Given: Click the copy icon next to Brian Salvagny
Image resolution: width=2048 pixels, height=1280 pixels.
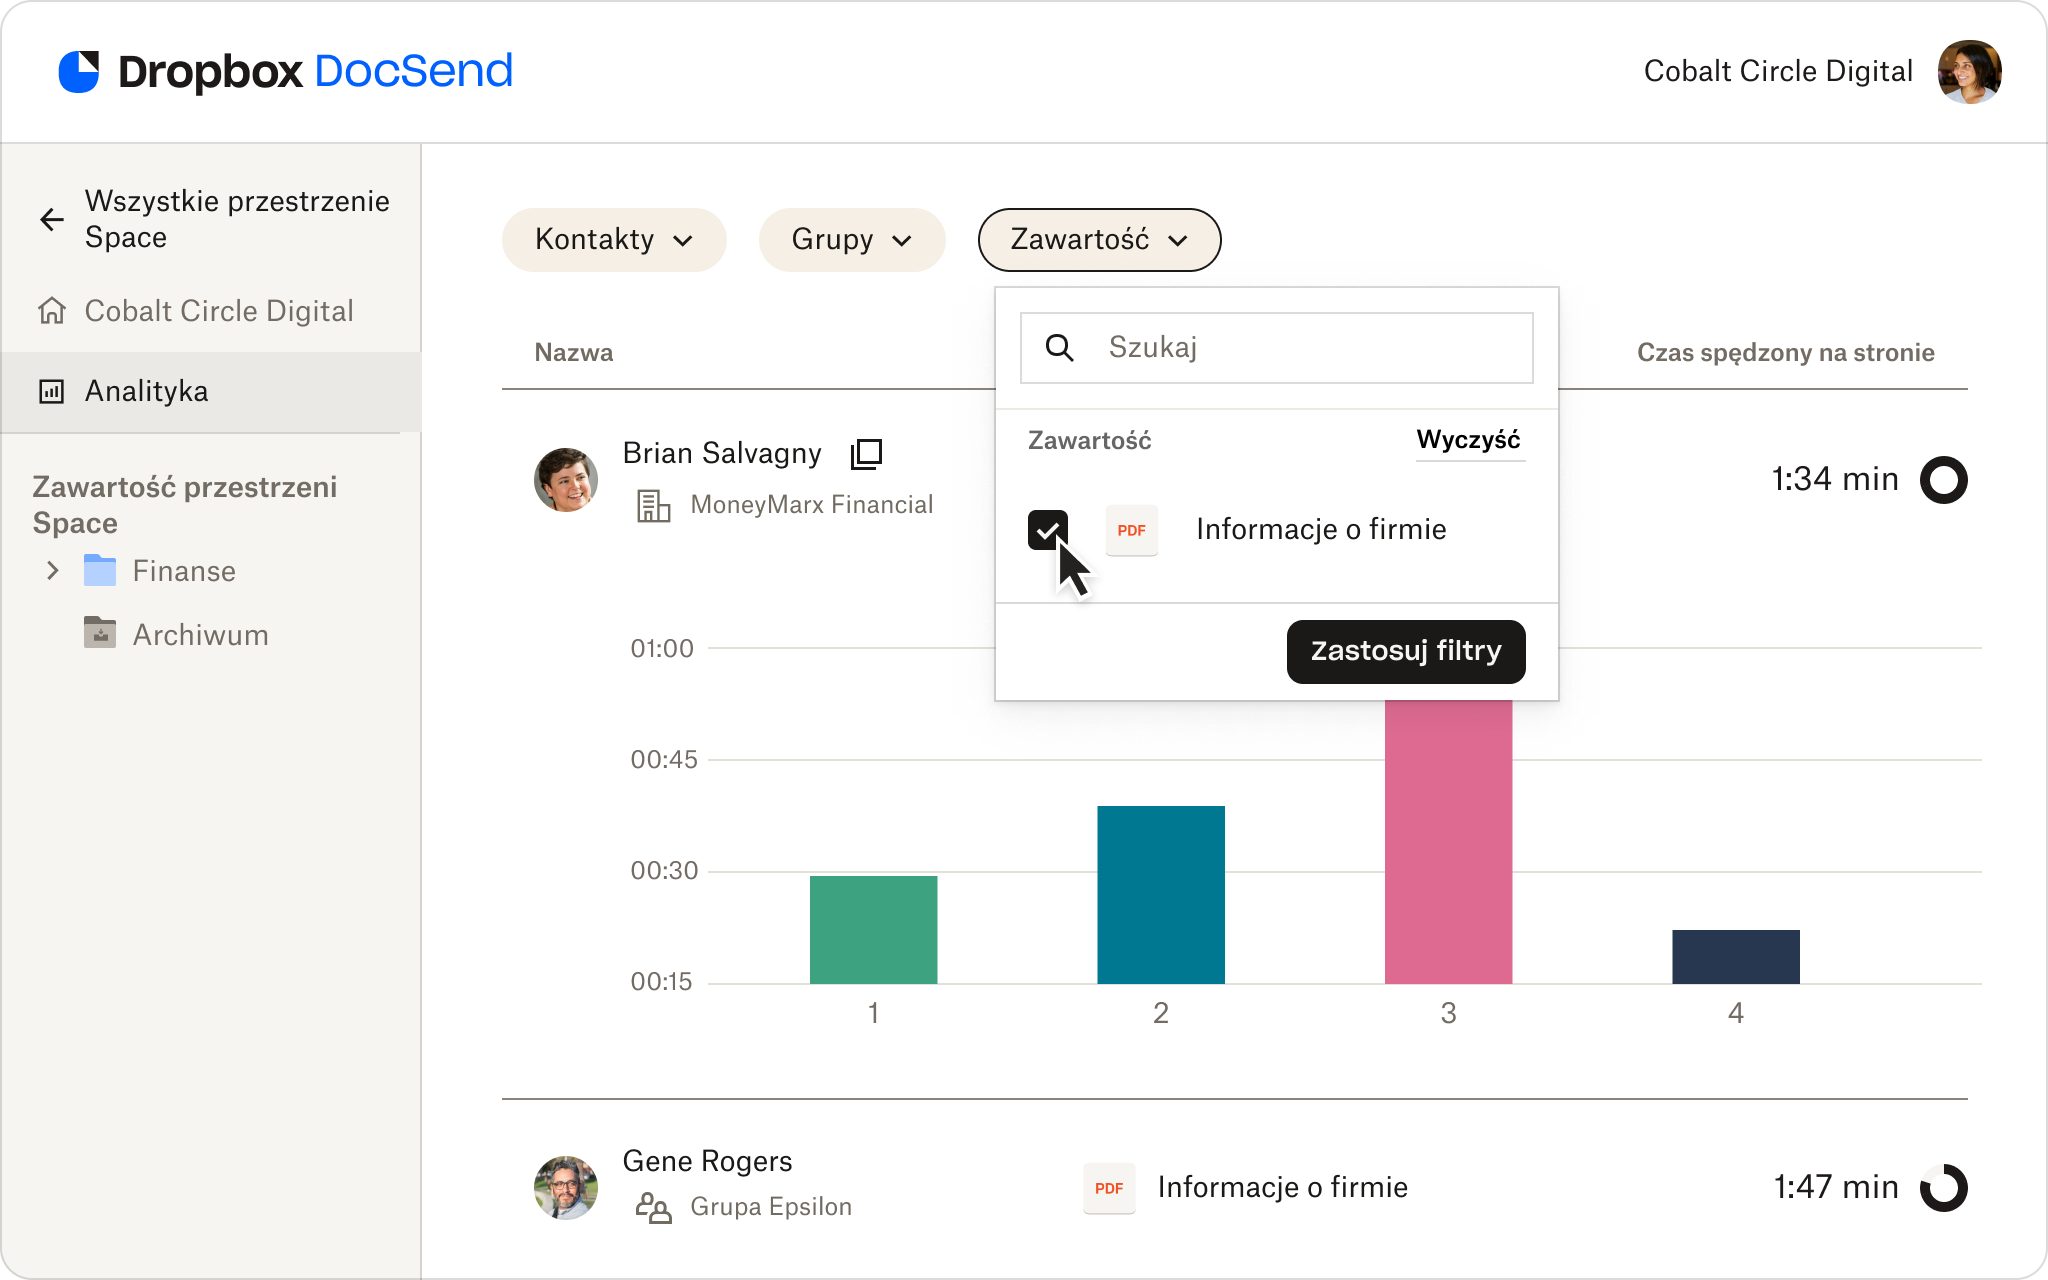Looking at the screenshot, I should [866, 454].
